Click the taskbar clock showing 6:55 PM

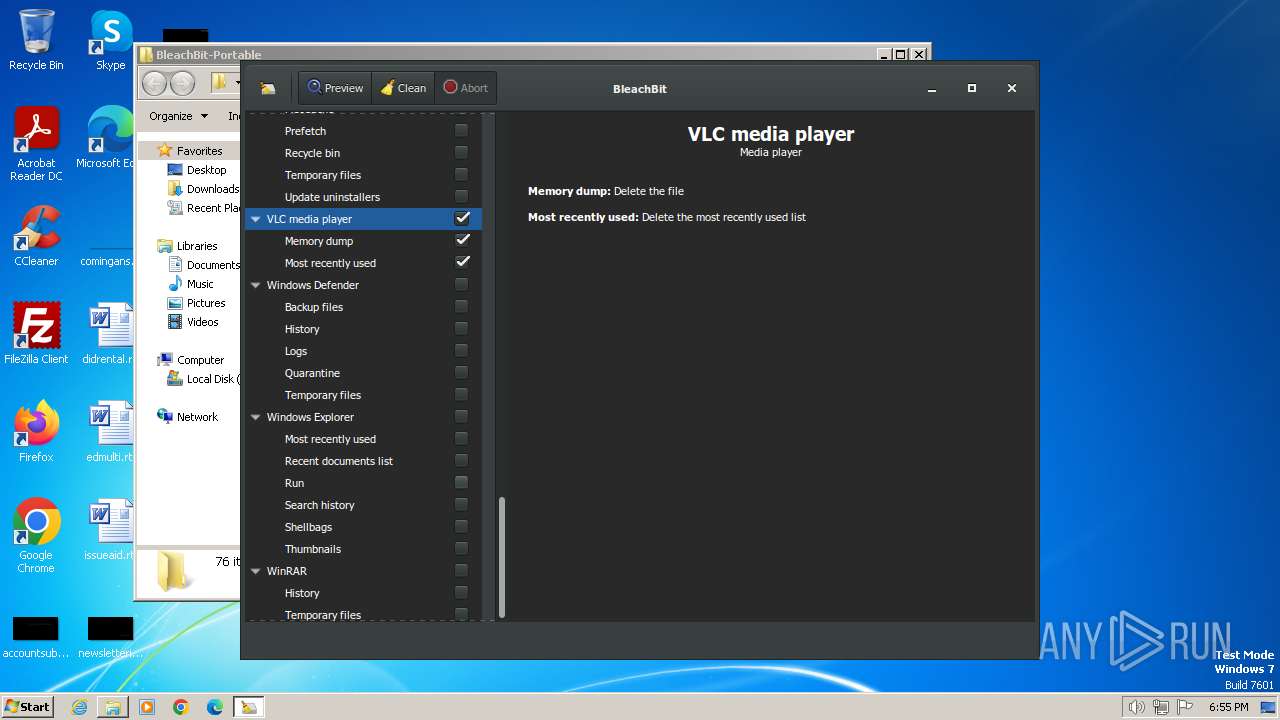(x=1228, y=707)
